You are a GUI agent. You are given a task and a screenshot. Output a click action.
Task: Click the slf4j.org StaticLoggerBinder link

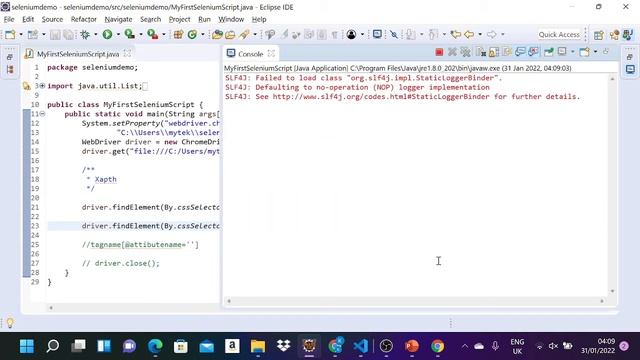click(x=381, y=97)
